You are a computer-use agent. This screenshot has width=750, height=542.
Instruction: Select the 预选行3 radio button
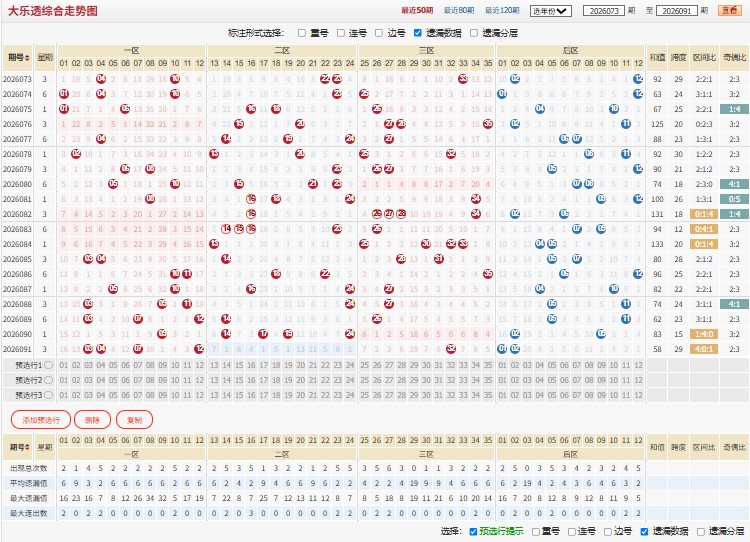click(48, 395)
